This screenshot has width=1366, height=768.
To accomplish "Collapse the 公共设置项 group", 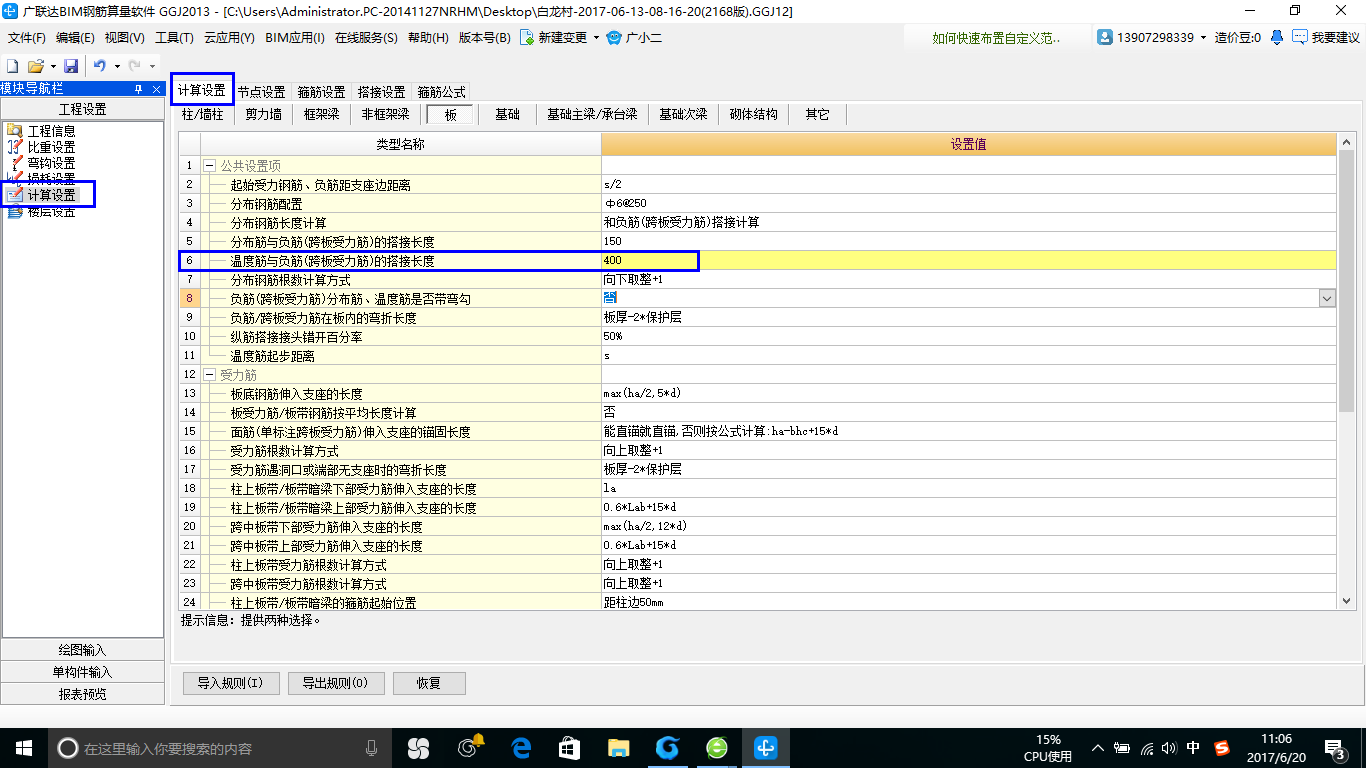I will click(x=209, y=165).
